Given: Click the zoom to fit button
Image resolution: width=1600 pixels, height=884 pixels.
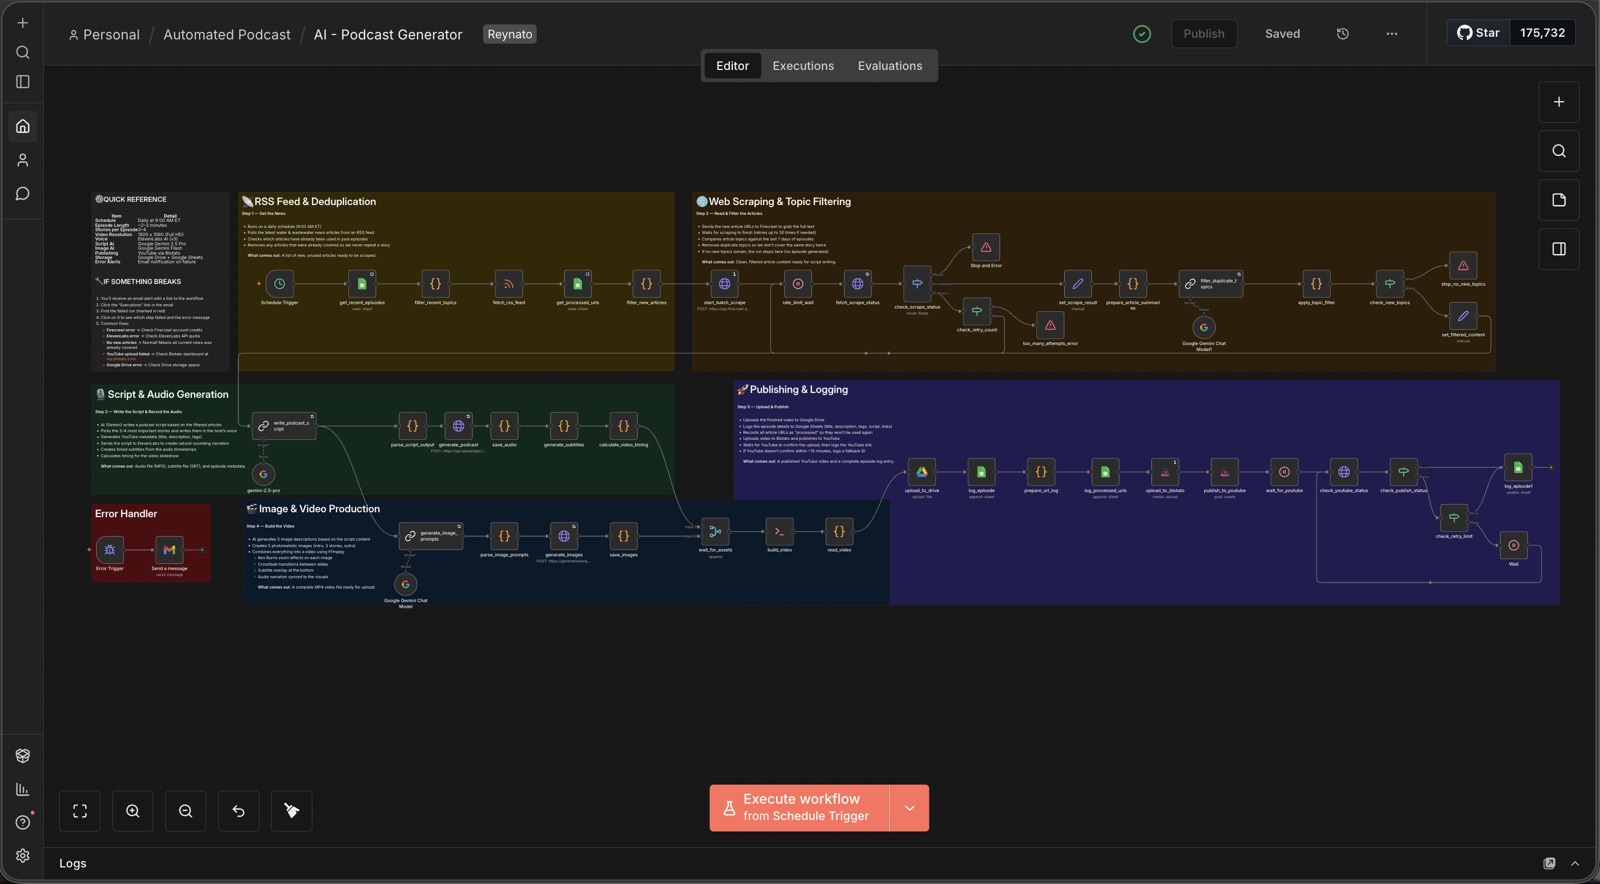Looking at the screenshot, I should [80, 811].
